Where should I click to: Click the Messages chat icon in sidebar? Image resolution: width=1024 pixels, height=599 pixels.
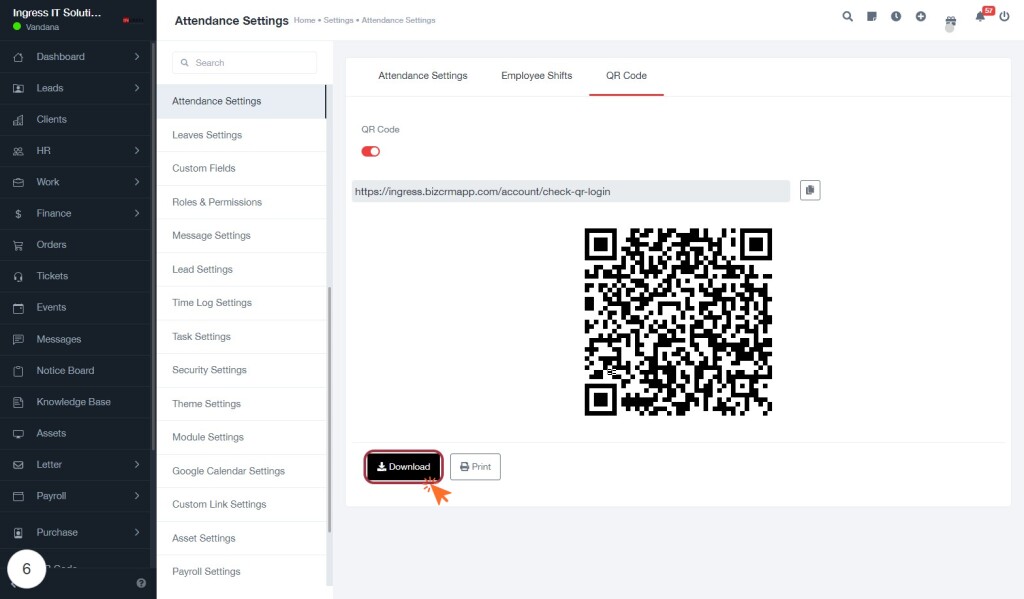point(18,339)
